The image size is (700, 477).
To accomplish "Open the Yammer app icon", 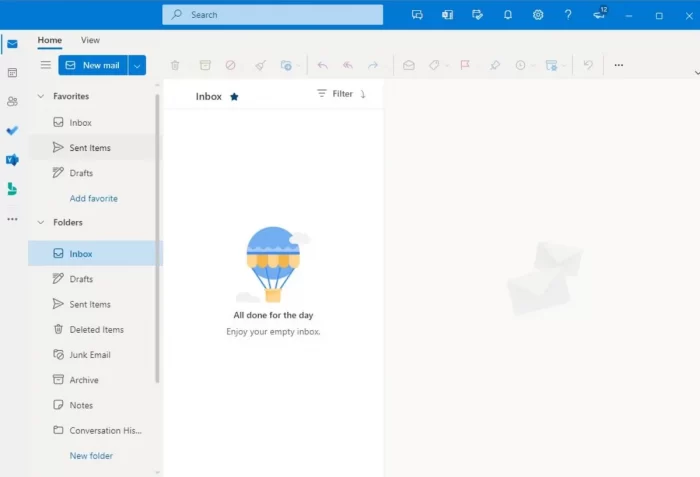I will pos(12,159).
